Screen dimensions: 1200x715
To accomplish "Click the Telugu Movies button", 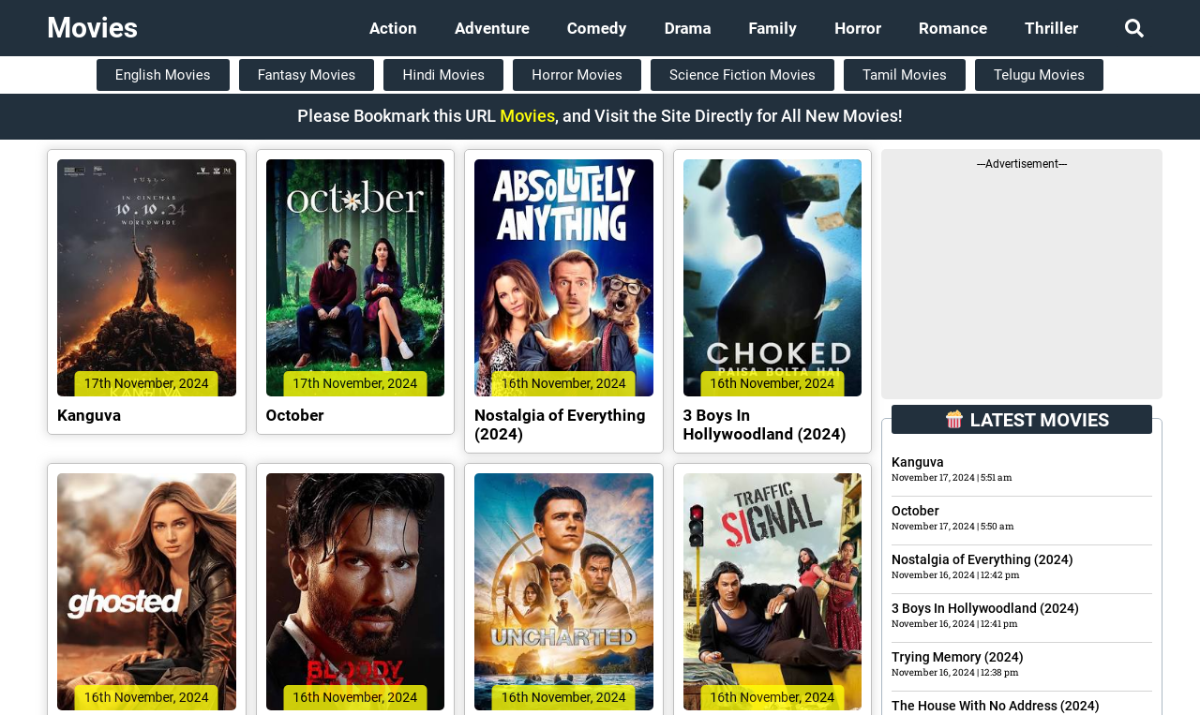I will tap(1038, 74).
